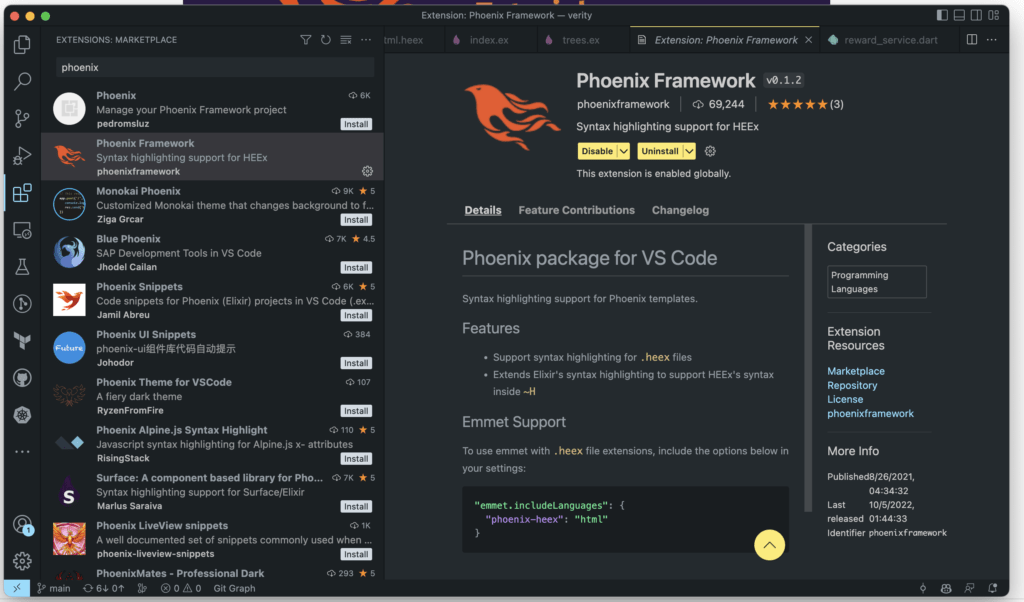The image size is (1024, 602).
Task: Open the Kubernetes helm wheel icon
Action: [x=22, y=415]
